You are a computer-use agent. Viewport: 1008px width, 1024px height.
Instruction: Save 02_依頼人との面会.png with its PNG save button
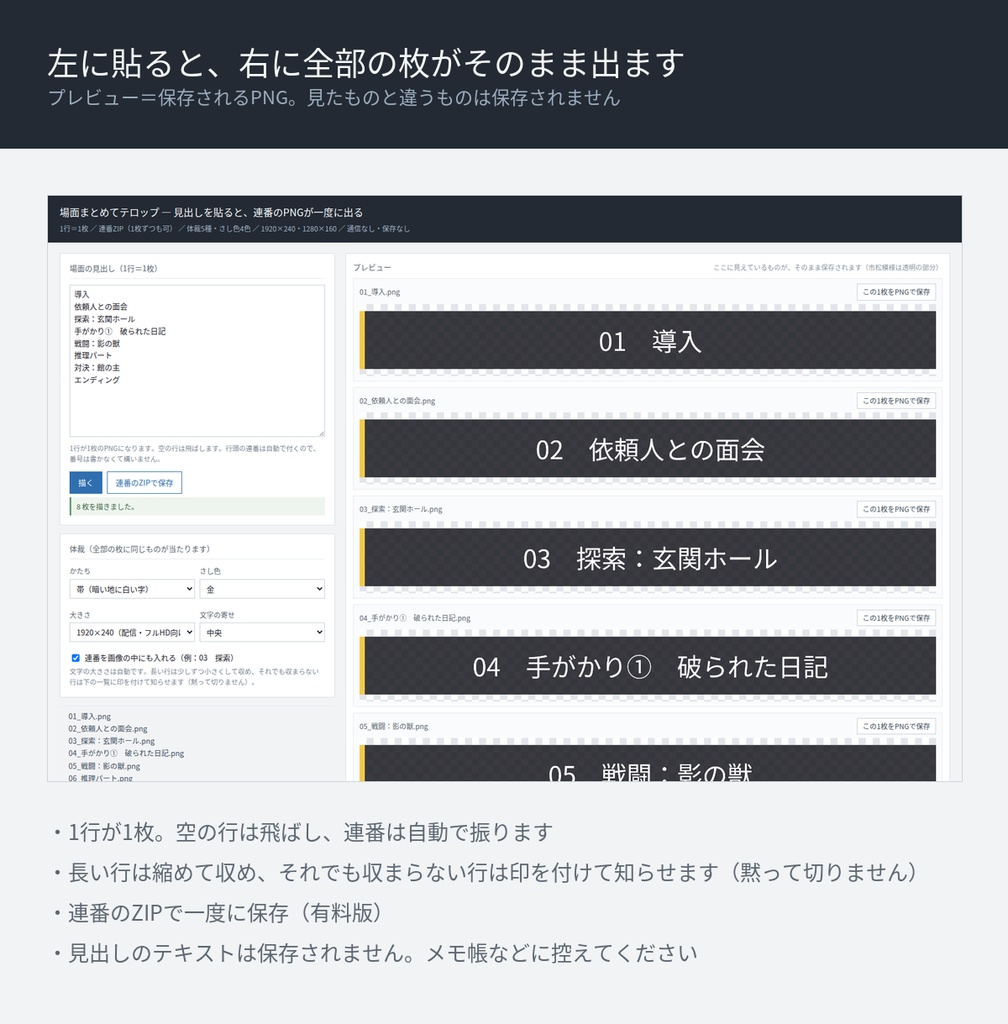click(896, 400)
